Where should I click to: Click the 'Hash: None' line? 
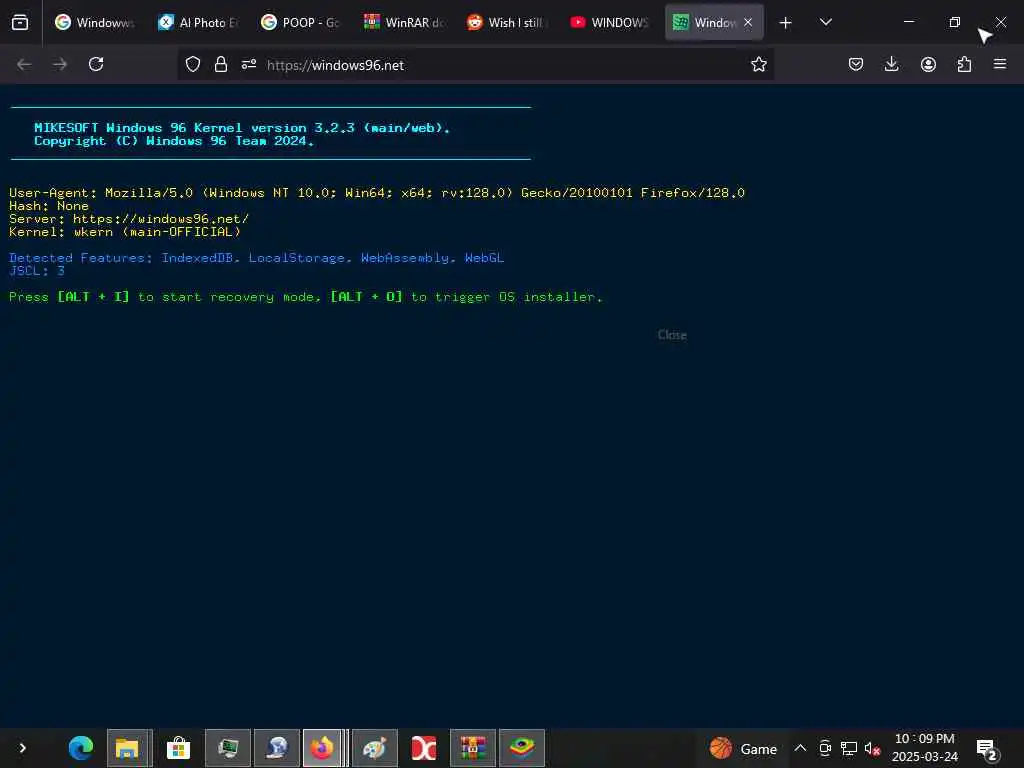coord(49,206)
